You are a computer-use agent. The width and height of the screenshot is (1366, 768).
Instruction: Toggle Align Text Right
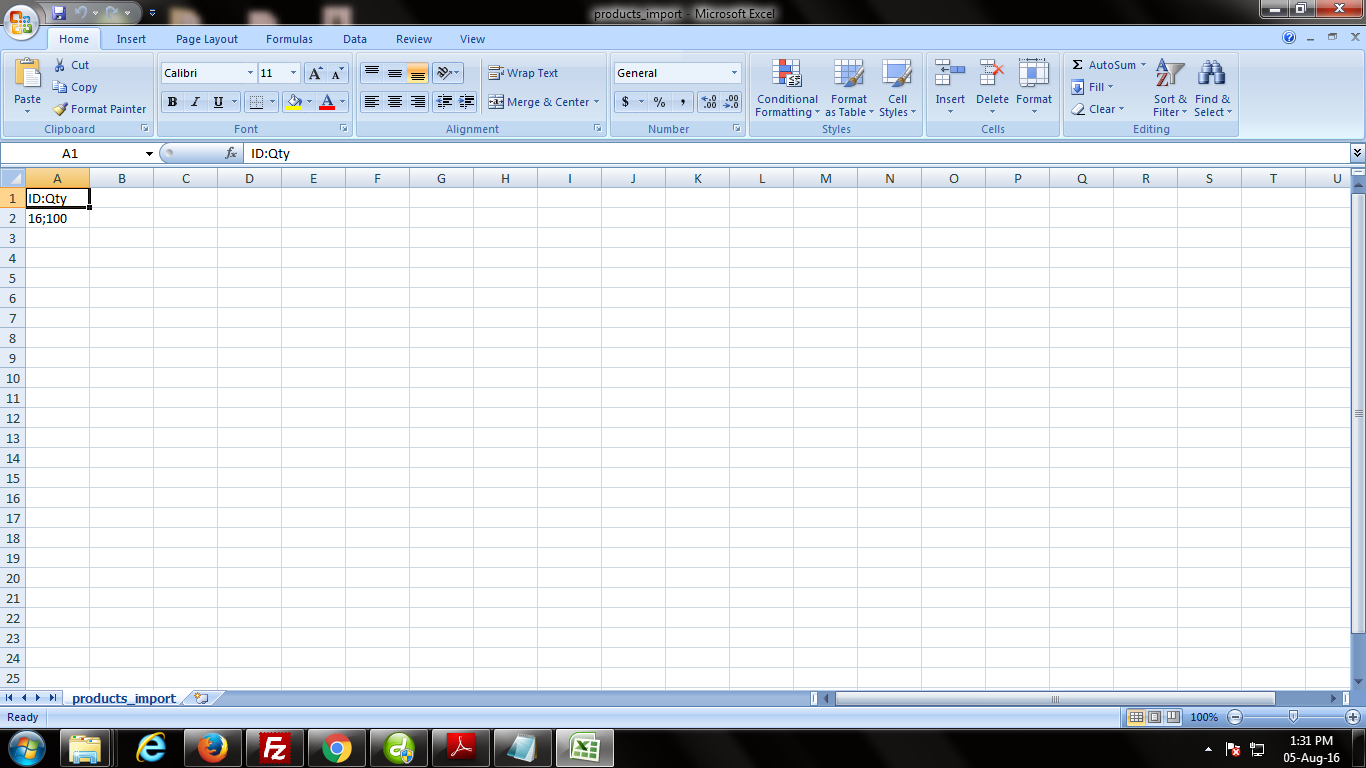click(x=418, y=102)
